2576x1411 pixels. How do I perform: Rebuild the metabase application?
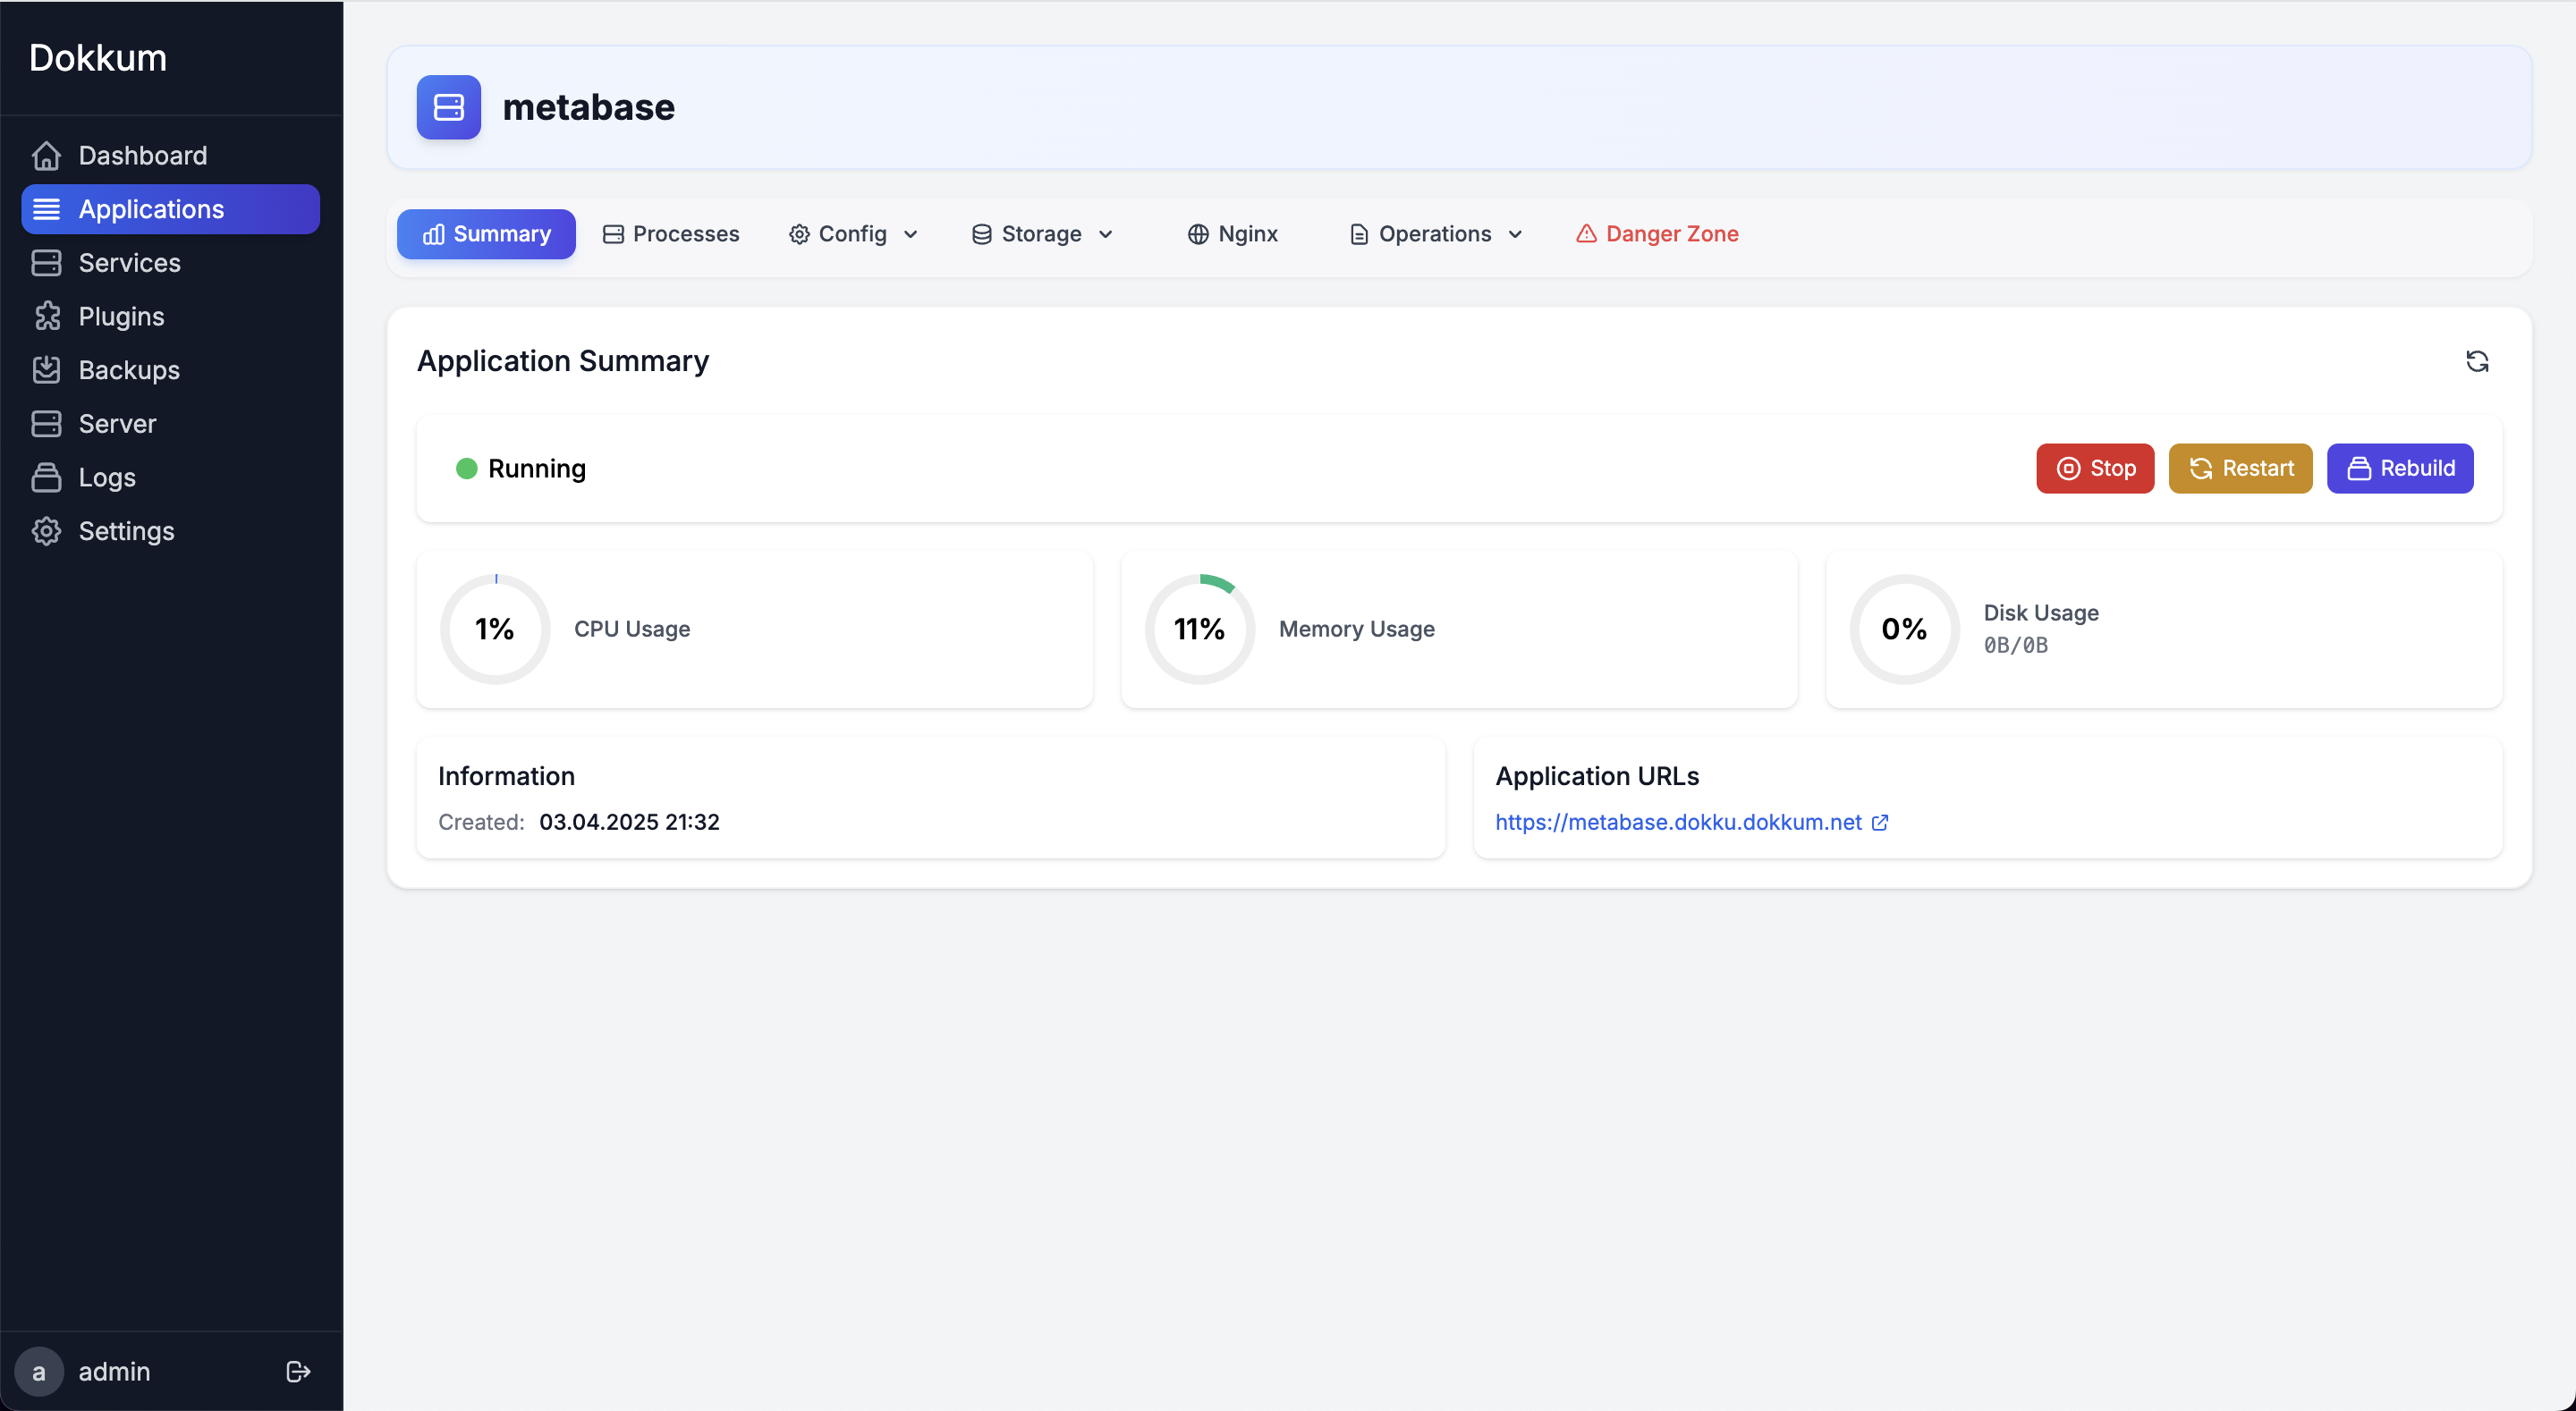pyautogui.click(x=2400, y=468)
